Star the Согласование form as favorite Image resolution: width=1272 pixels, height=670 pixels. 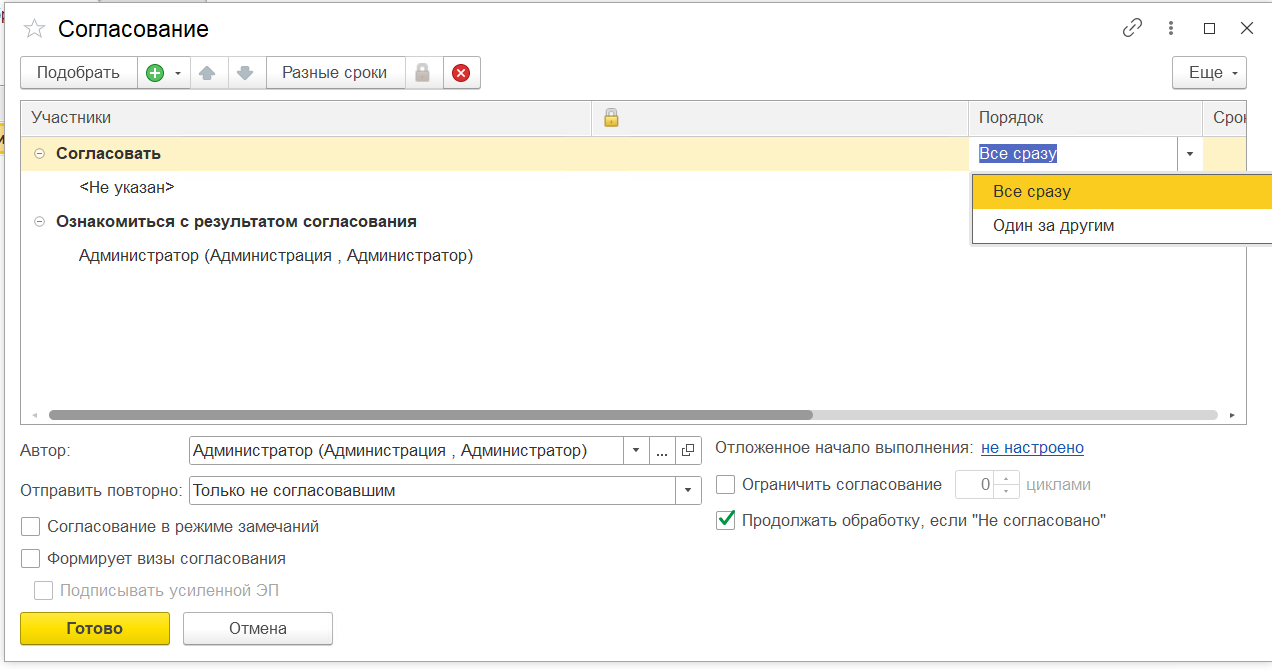(x=35, y=29)
